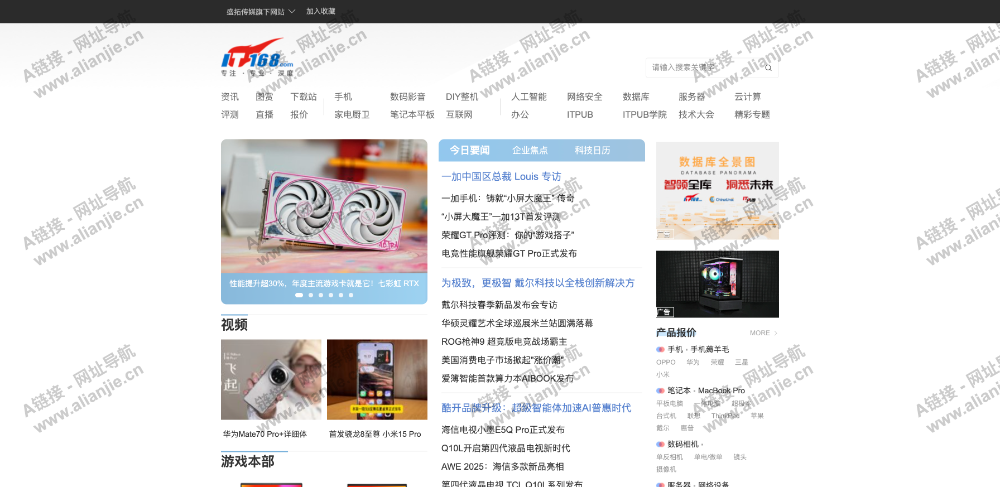Open the ITPUB navigation link
Viewport: 1000px width, 487px height.
coord(580,115)
